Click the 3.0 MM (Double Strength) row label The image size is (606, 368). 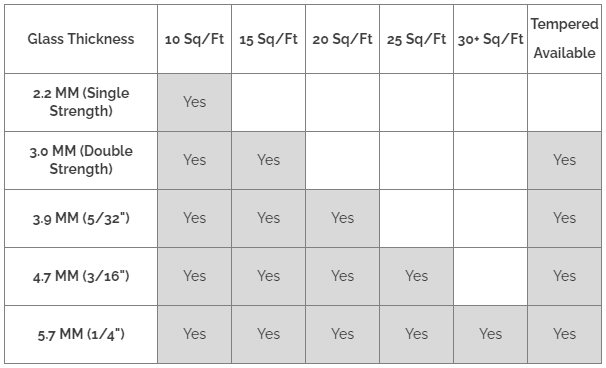point(81,160)
